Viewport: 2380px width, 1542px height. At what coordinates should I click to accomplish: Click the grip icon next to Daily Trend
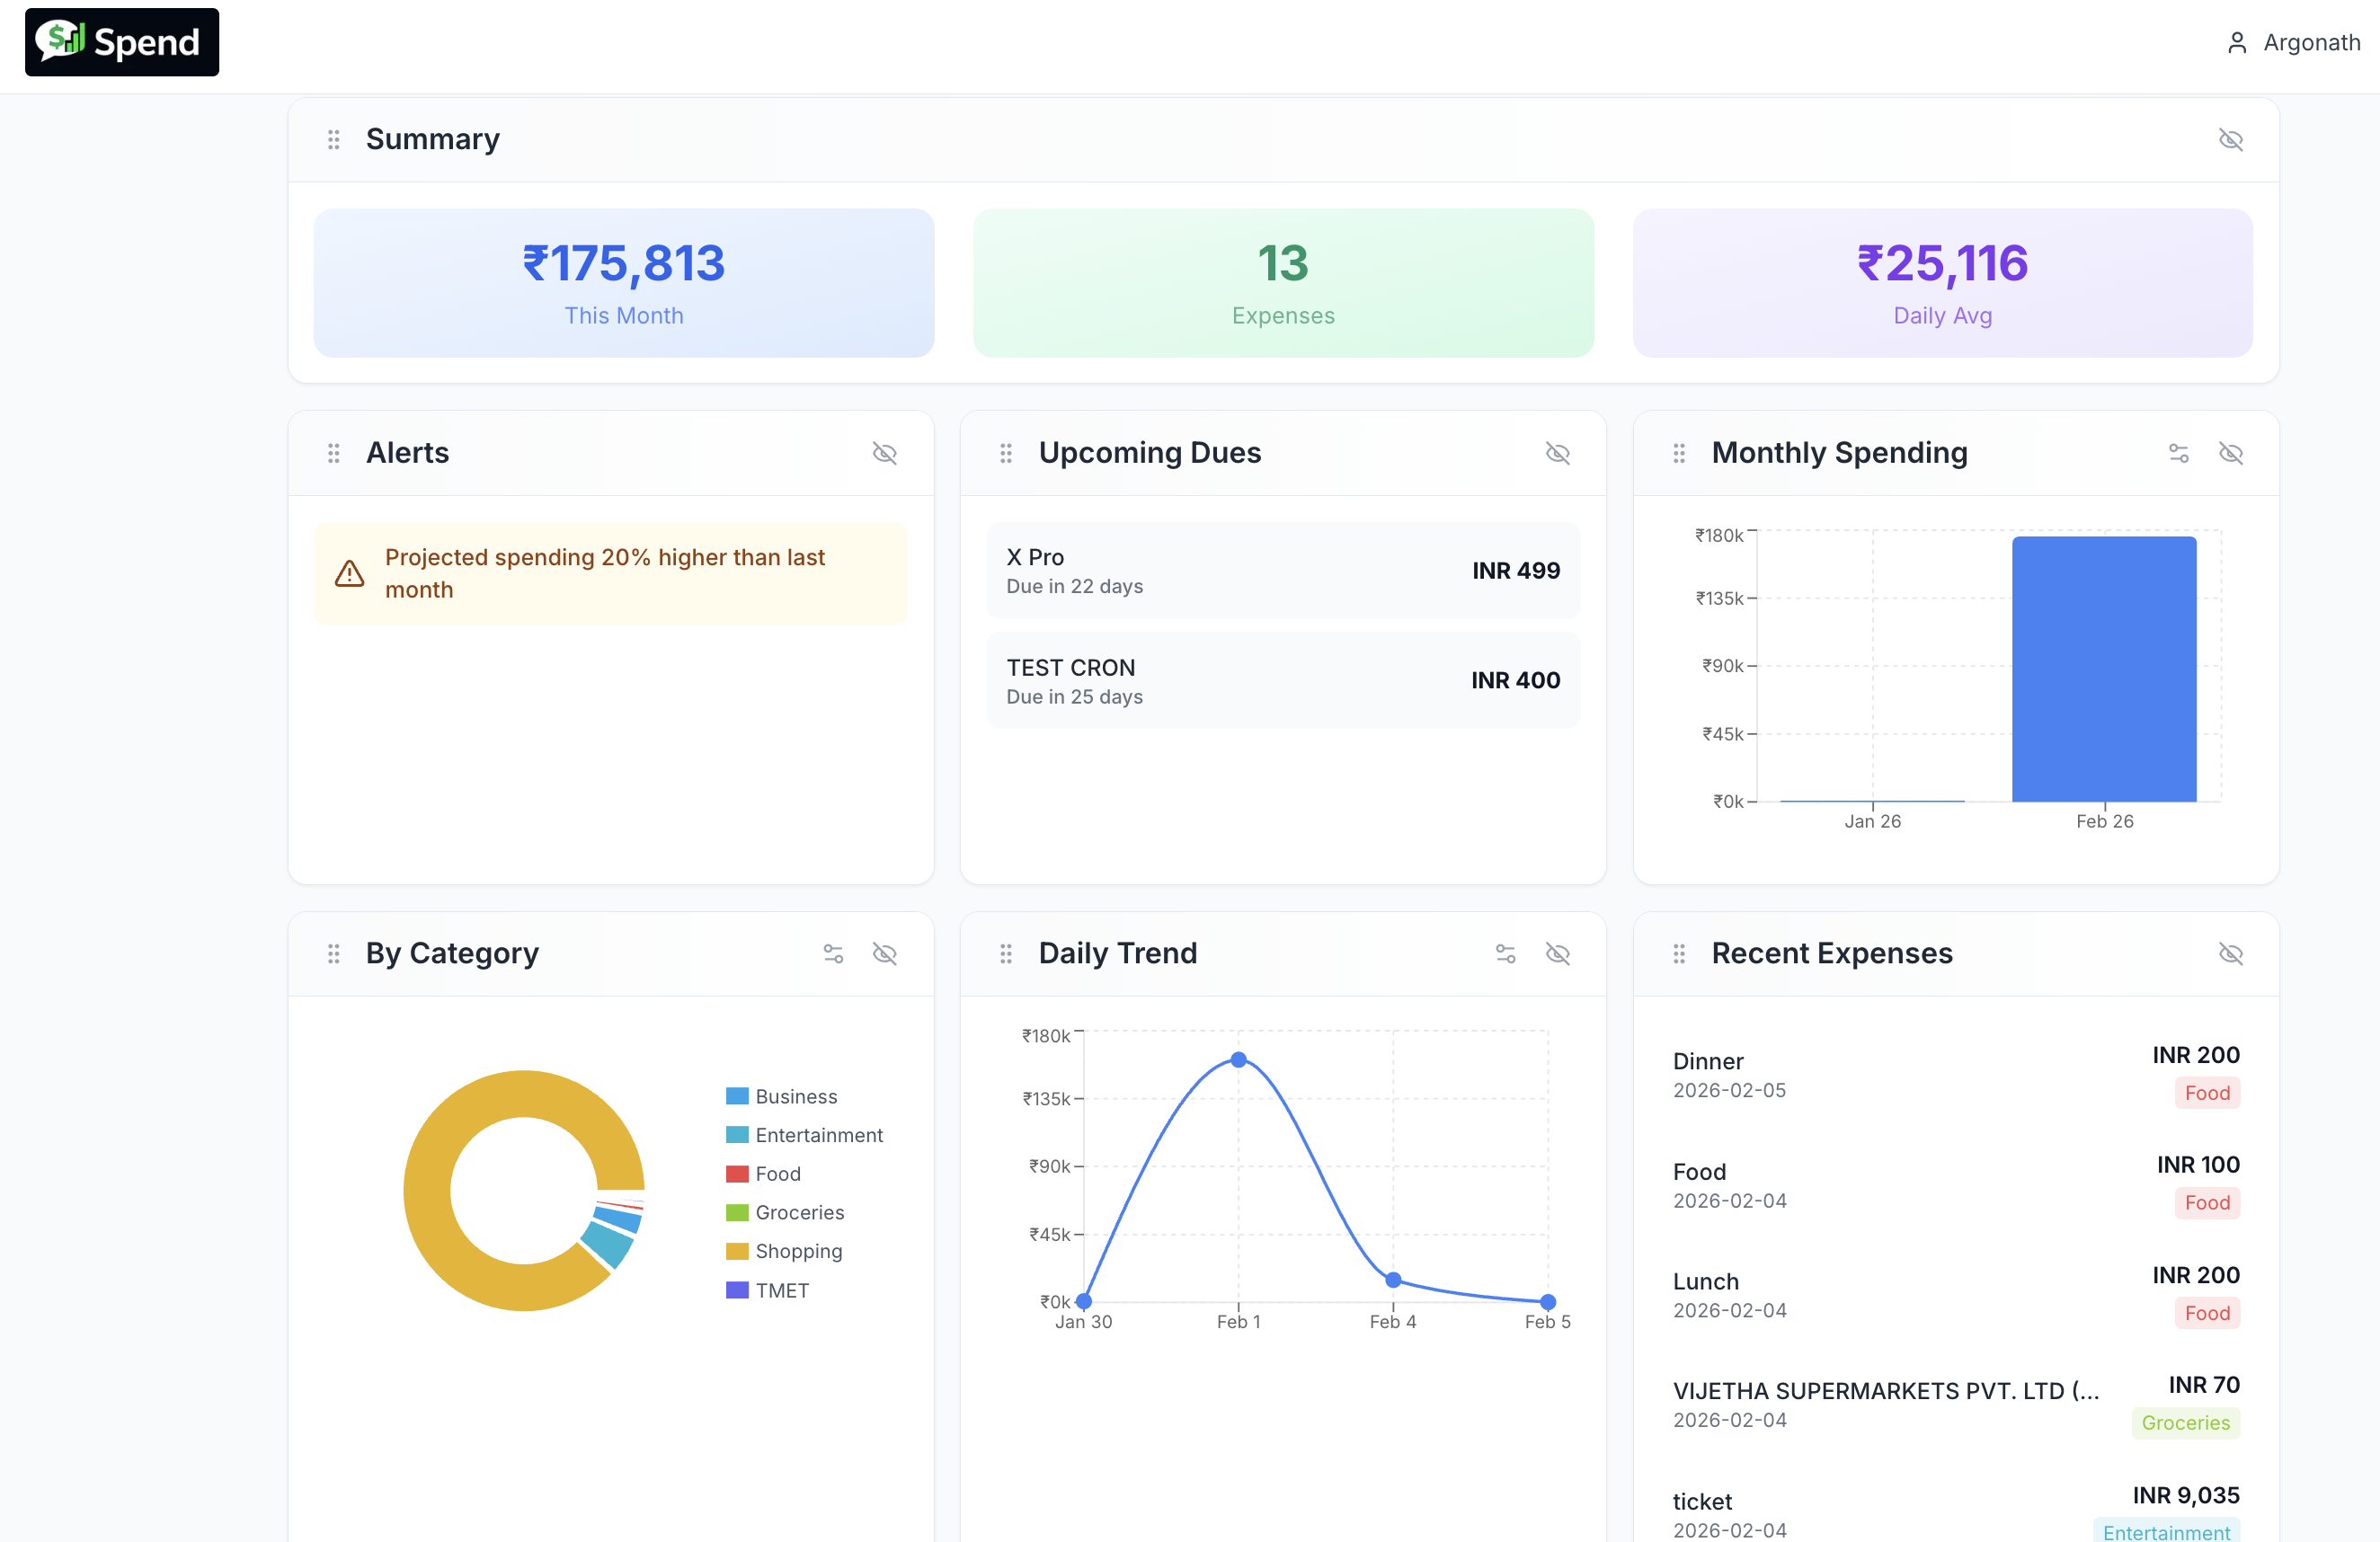(x=1006, y=954)
